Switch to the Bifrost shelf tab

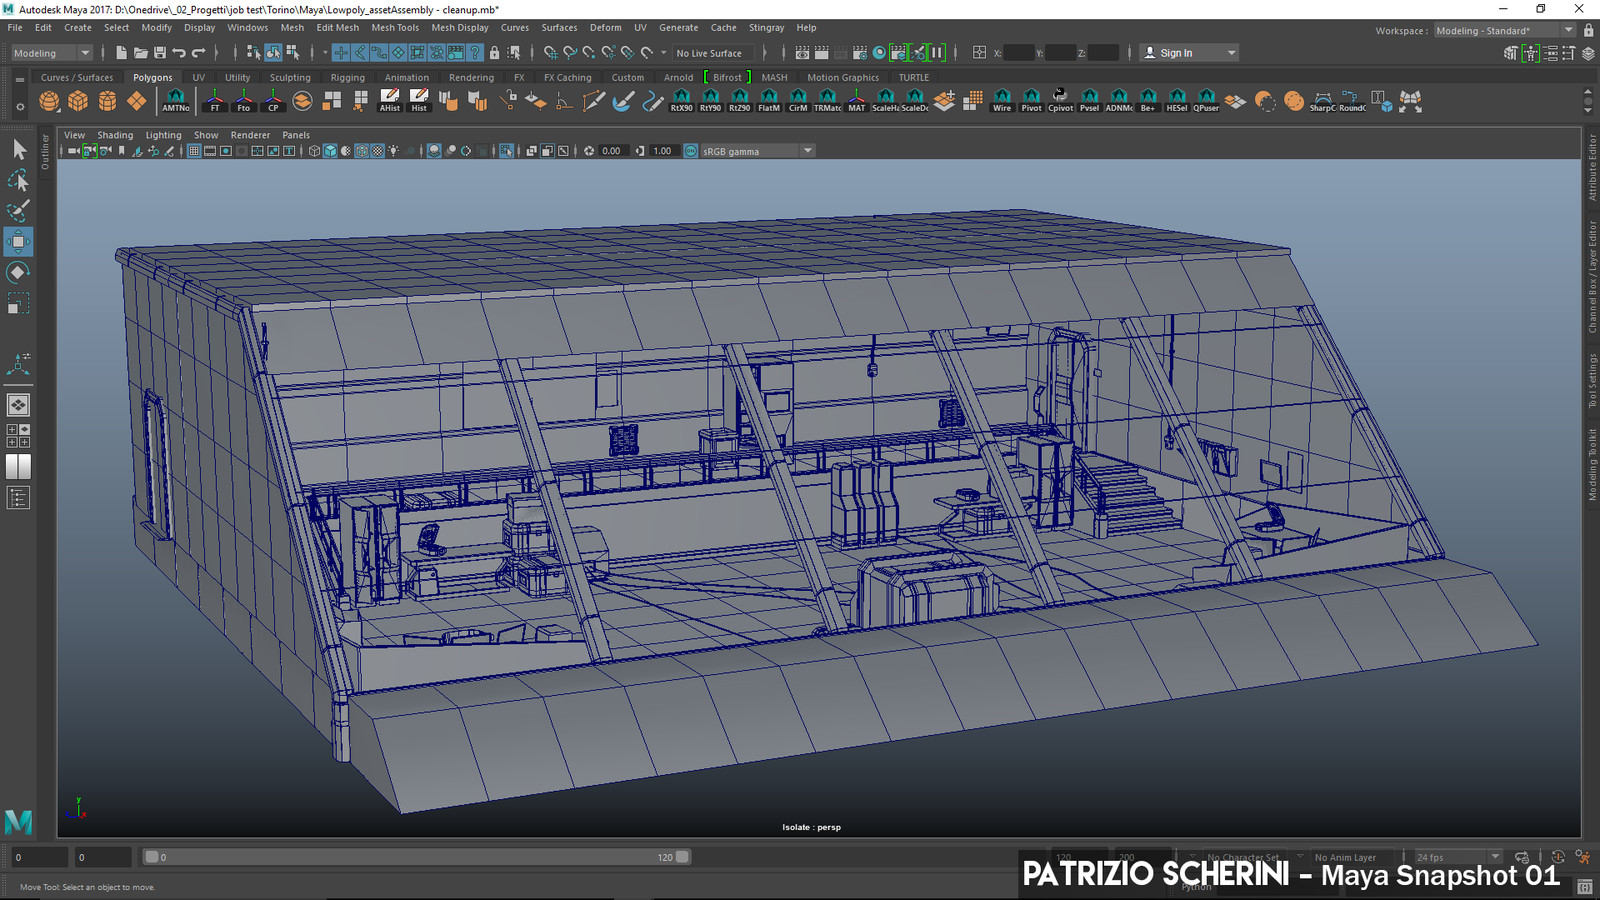(727, 77)
